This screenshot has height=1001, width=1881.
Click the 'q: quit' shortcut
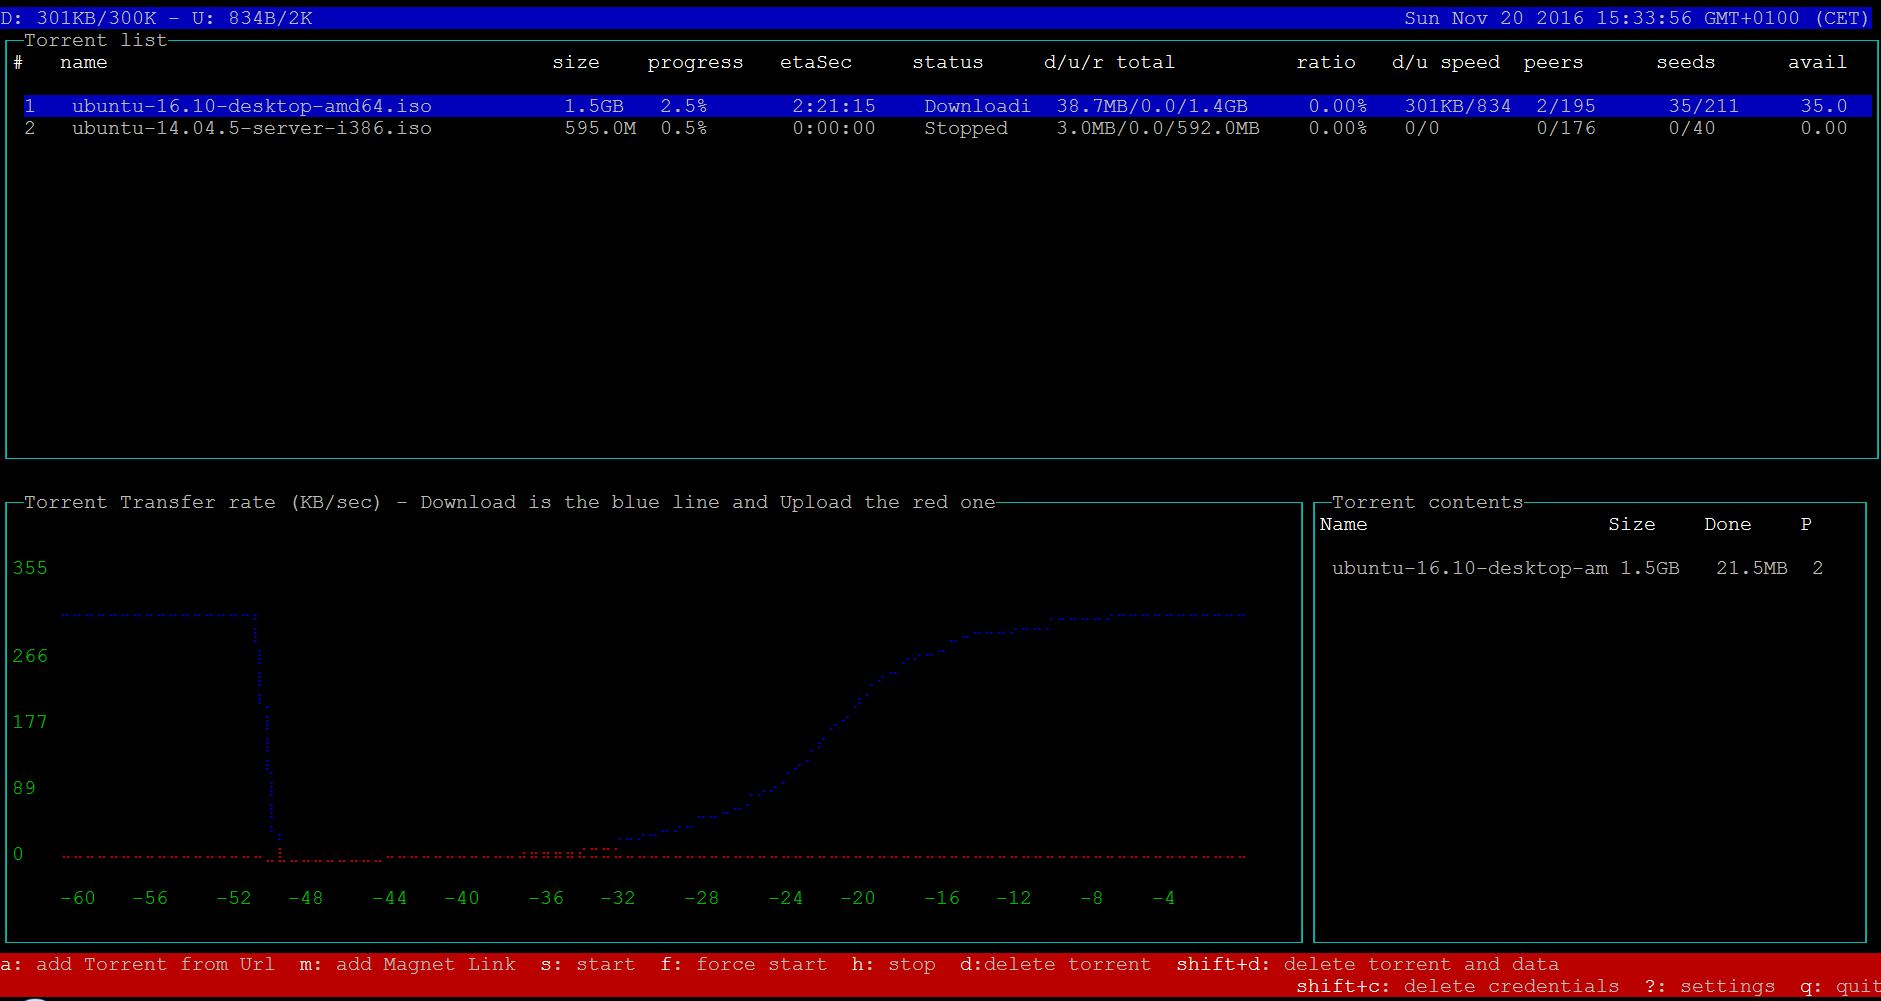tap(1840, 986)
